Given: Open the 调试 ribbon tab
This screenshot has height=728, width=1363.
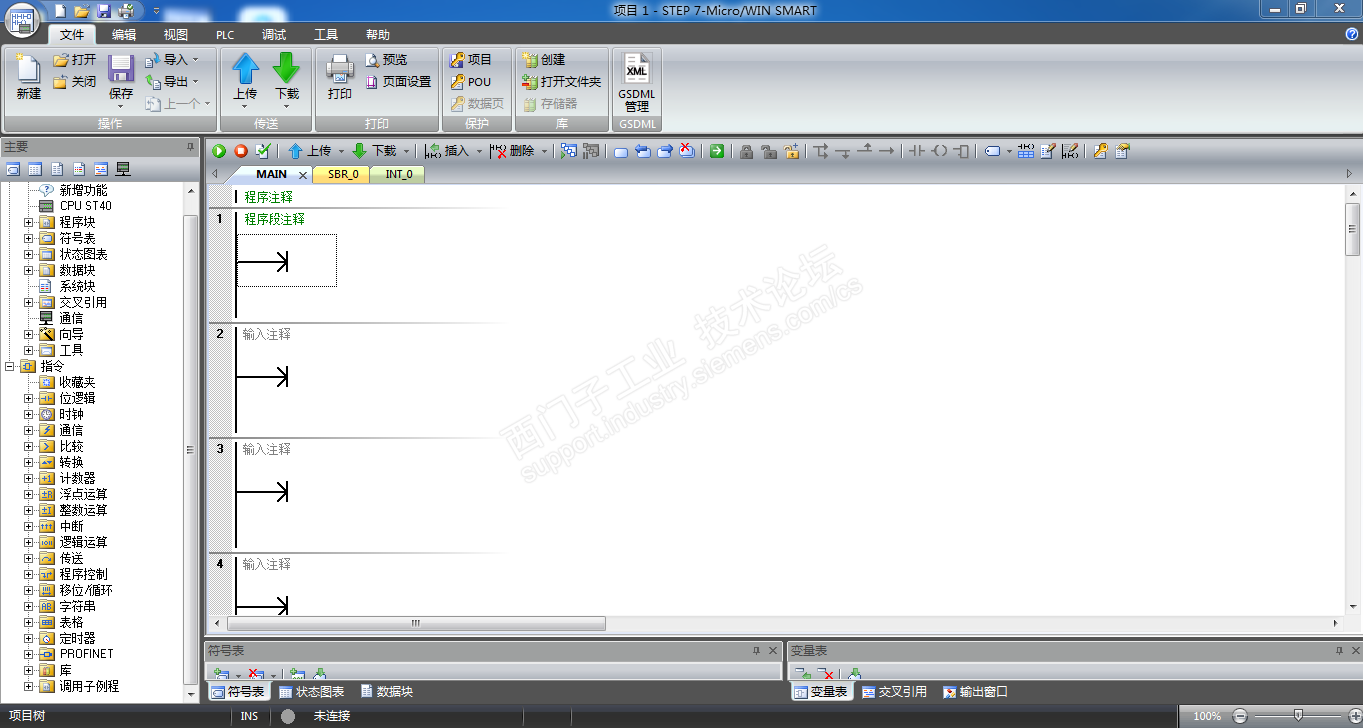Looking at the screenshot, I should [274, 35].
